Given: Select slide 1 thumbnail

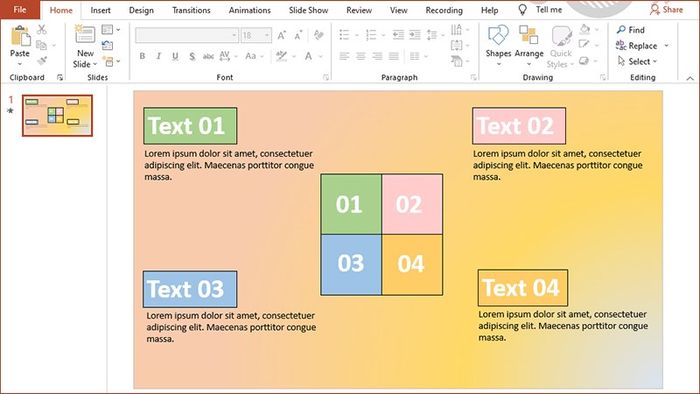Looking at the screenshot, I should tap(58, 115).
